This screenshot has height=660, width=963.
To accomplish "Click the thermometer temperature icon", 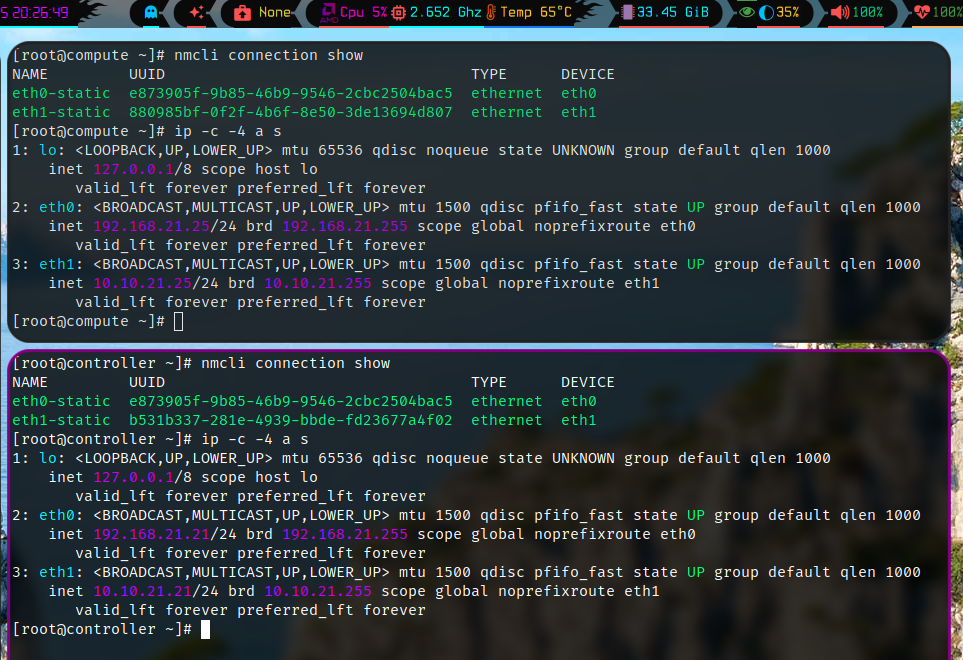I will 491,13.
